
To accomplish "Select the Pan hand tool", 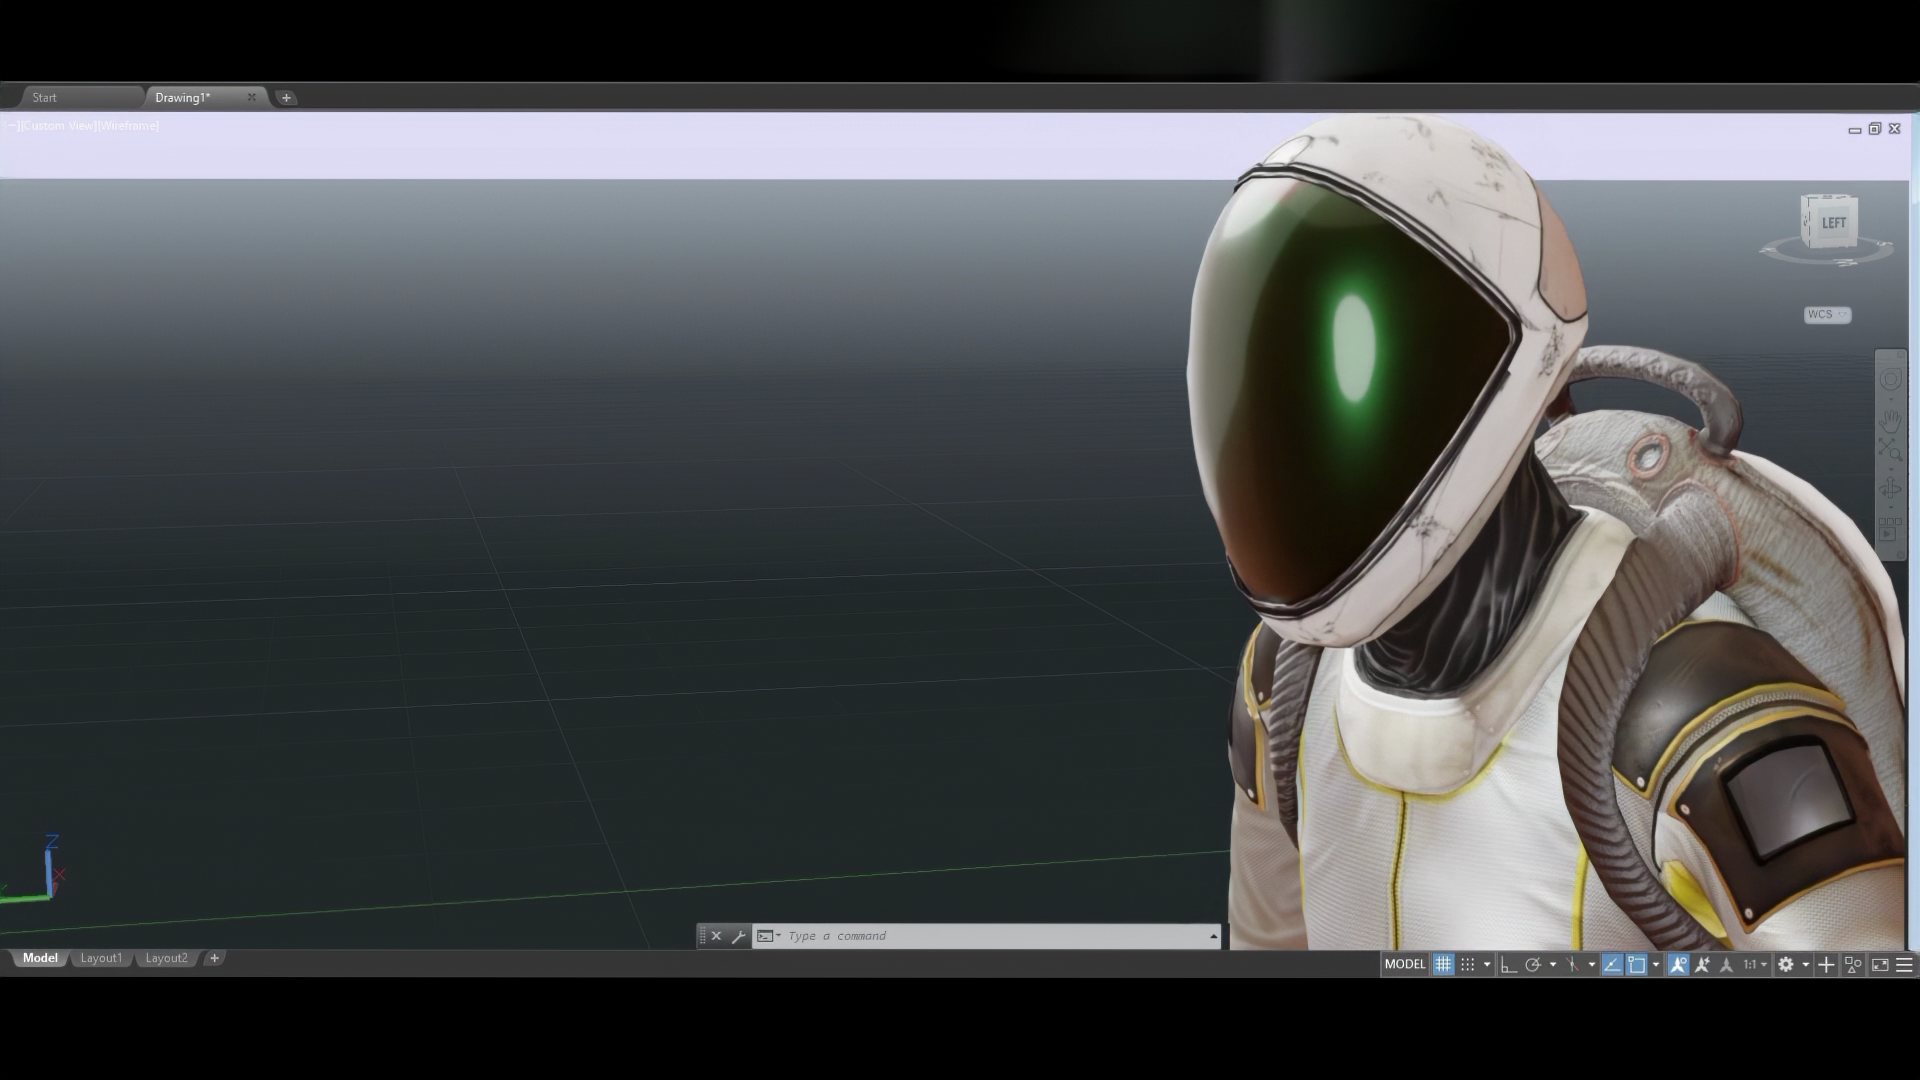I will pyautogui.click(x=1890, y=421).
